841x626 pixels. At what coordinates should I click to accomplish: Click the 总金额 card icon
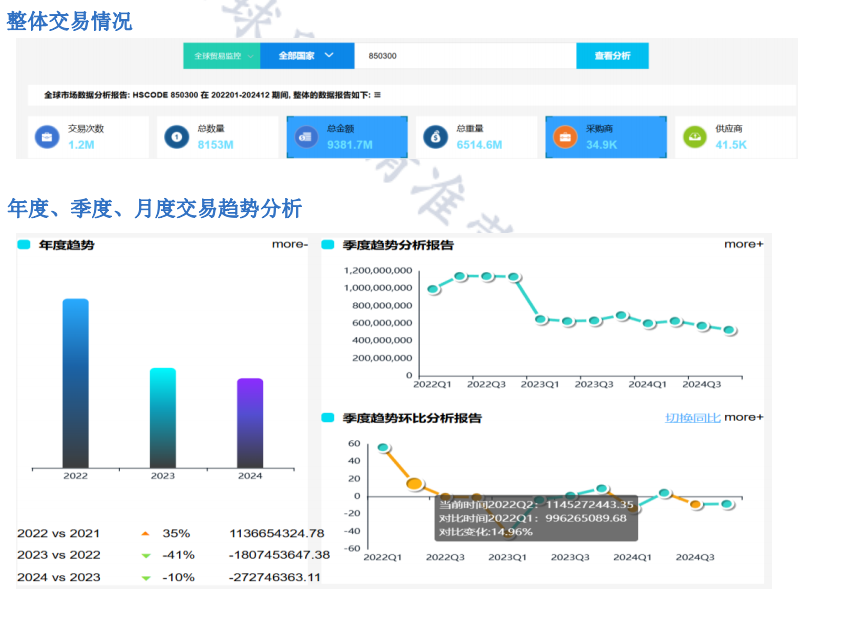point(305,137)
